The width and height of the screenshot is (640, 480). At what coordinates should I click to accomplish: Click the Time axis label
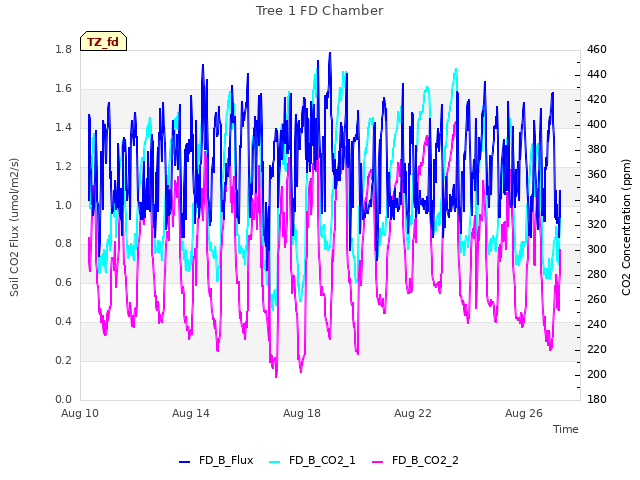(566, 429)
